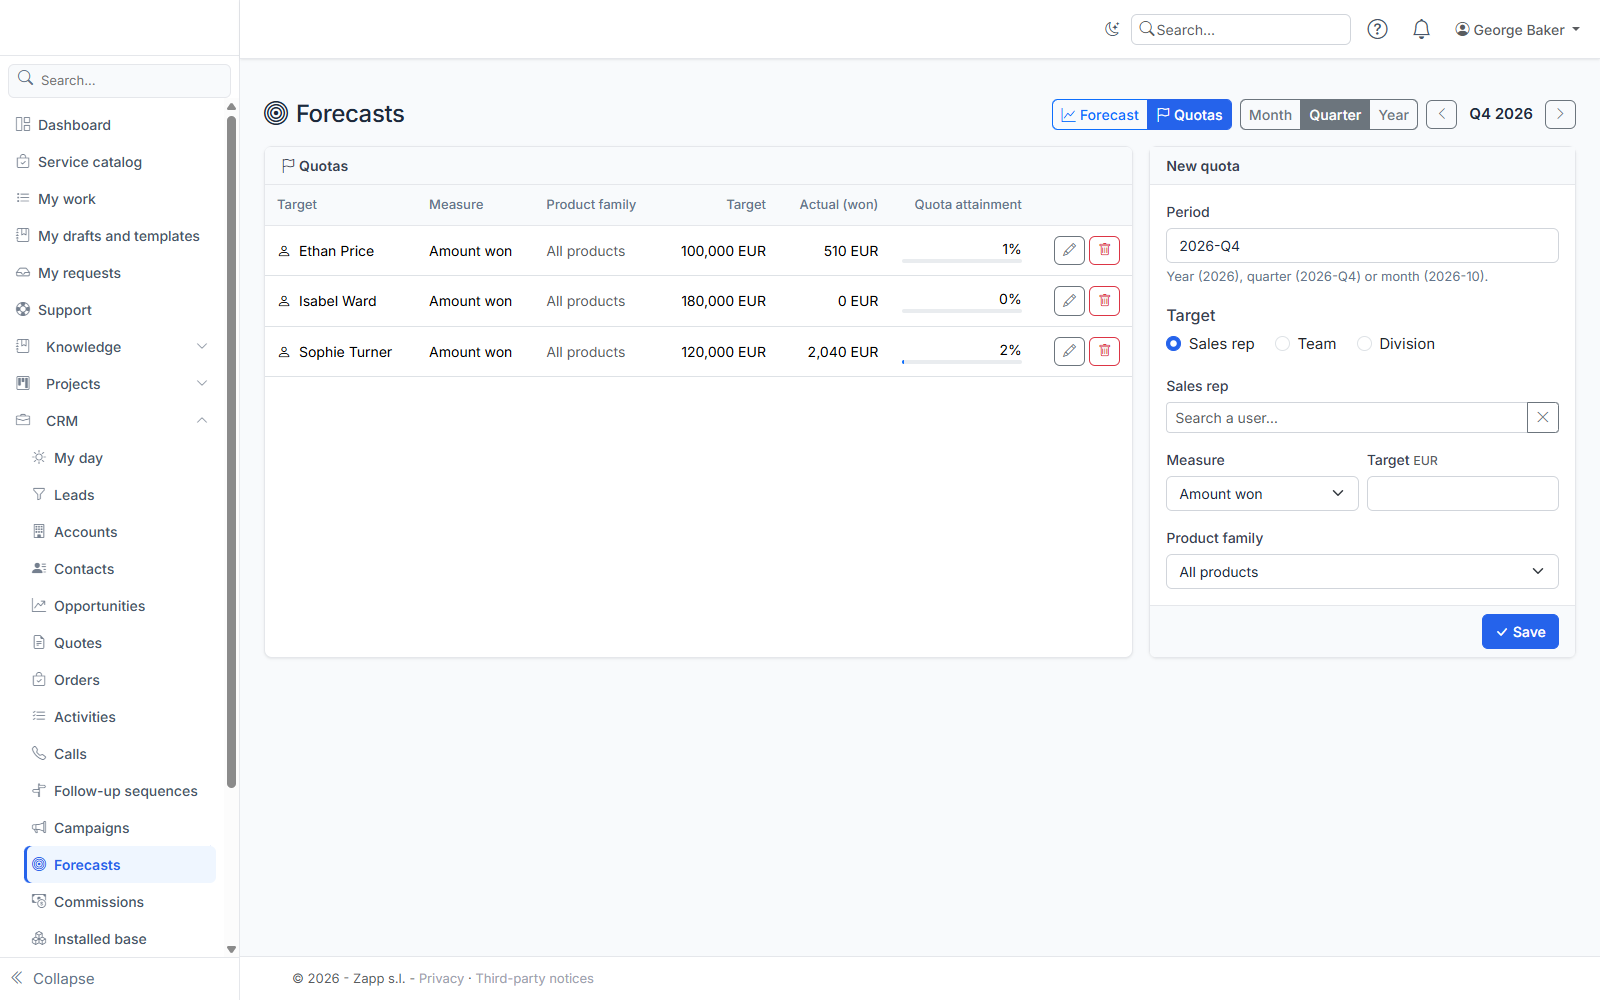
Task: Toggle dark mode with the moon icon
Action: [x=1112, y=29]
